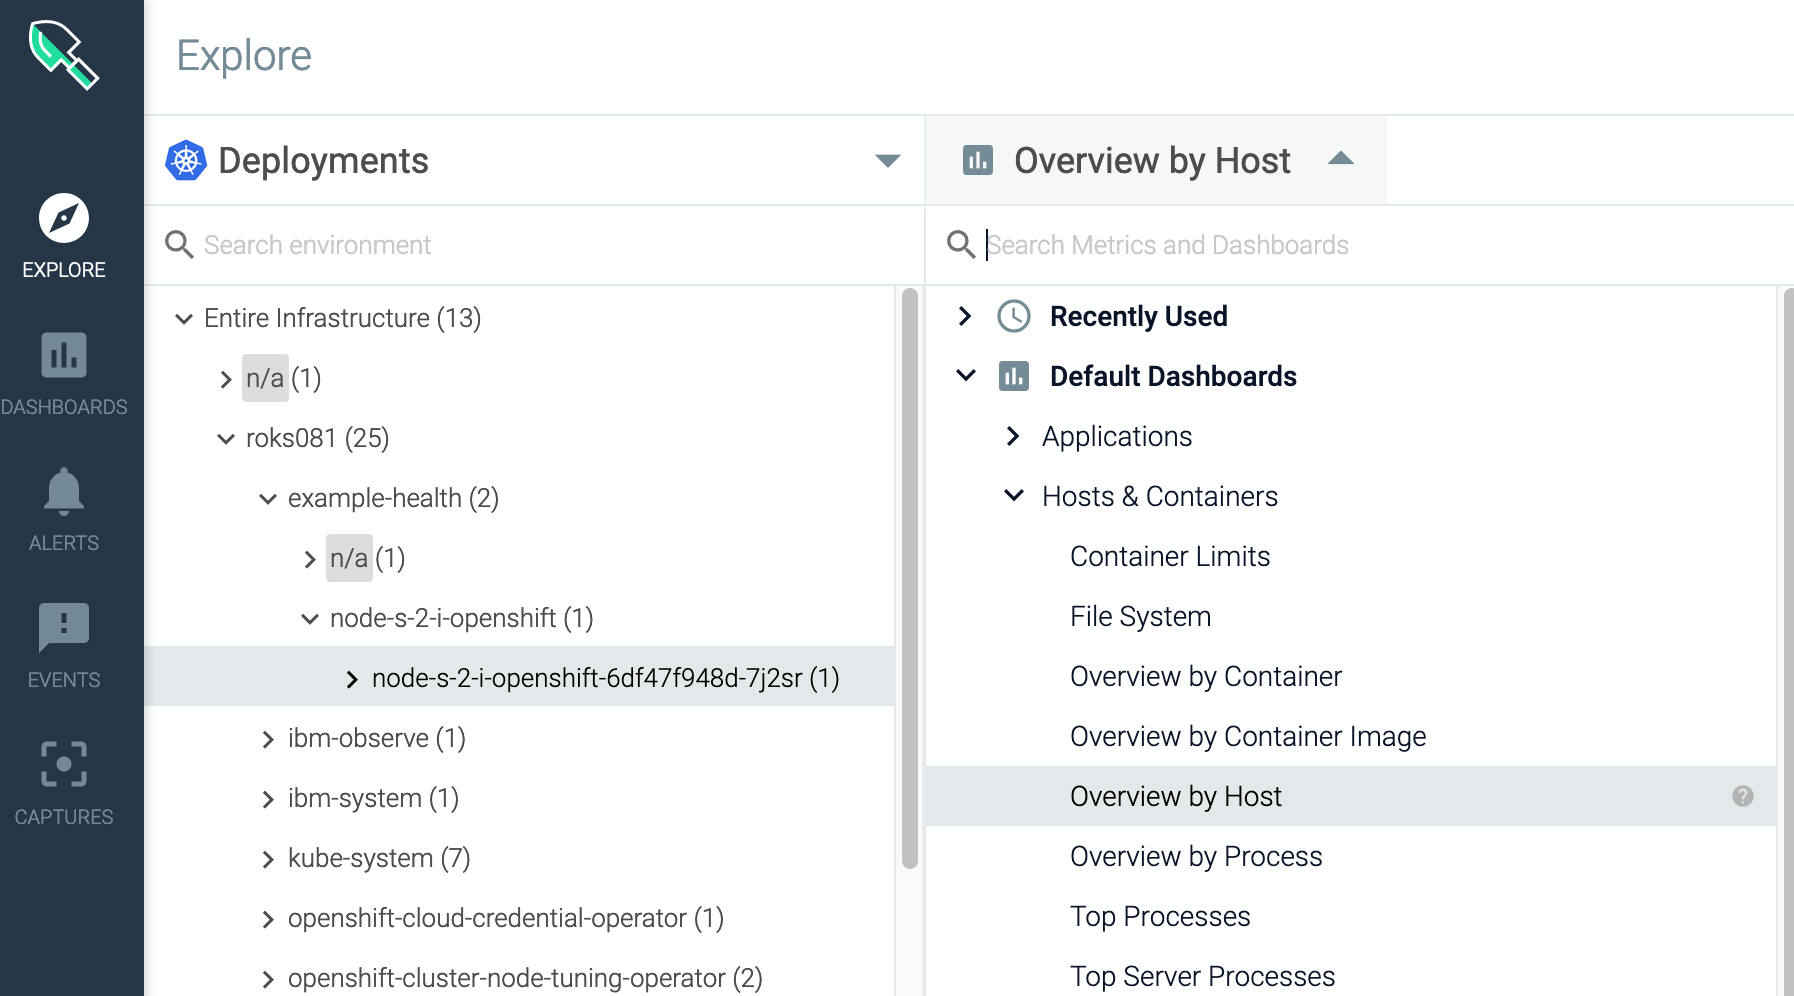Open the Events speech bubble icon
The image size is (1794, 996).
pyautogui.click(x=64, y=627)
